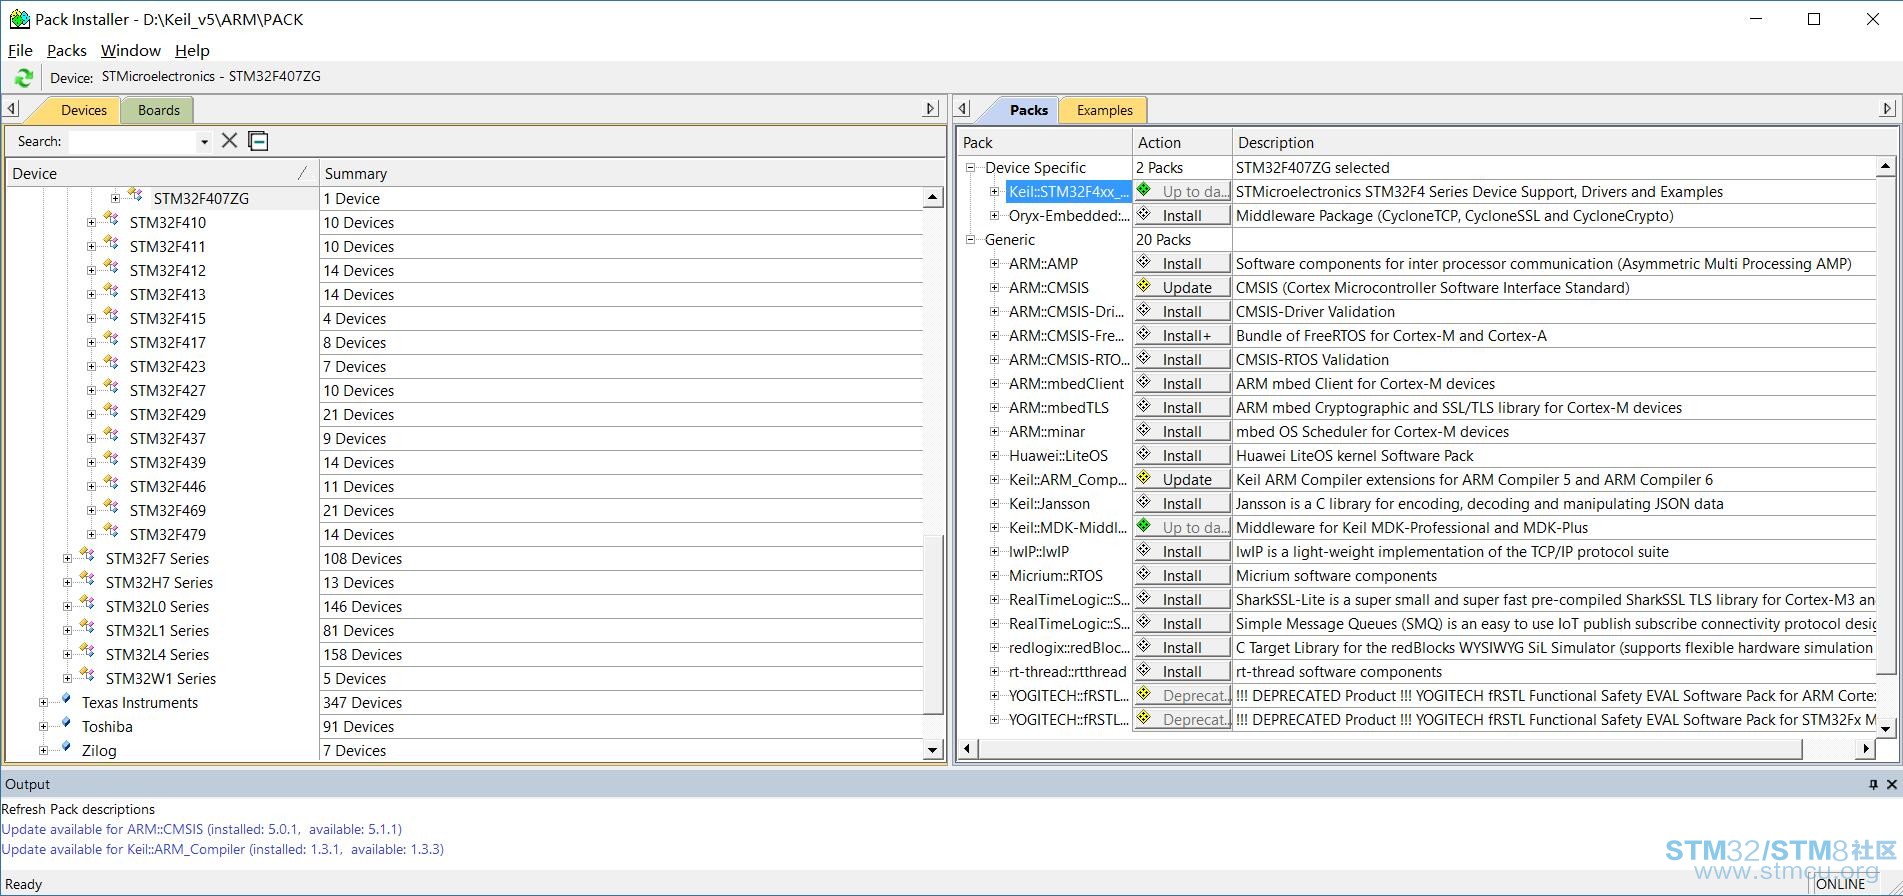Install the Huawei::LiteOS pack
This screenshot has height=896, width=1903.
(1182, 455)
